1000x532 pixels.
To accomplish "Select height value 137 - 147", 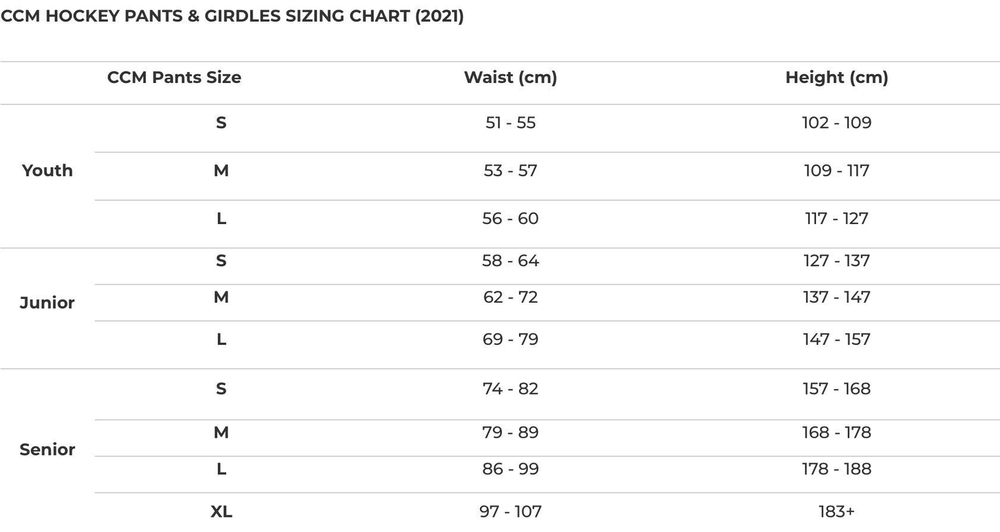I will coord(836,297).
